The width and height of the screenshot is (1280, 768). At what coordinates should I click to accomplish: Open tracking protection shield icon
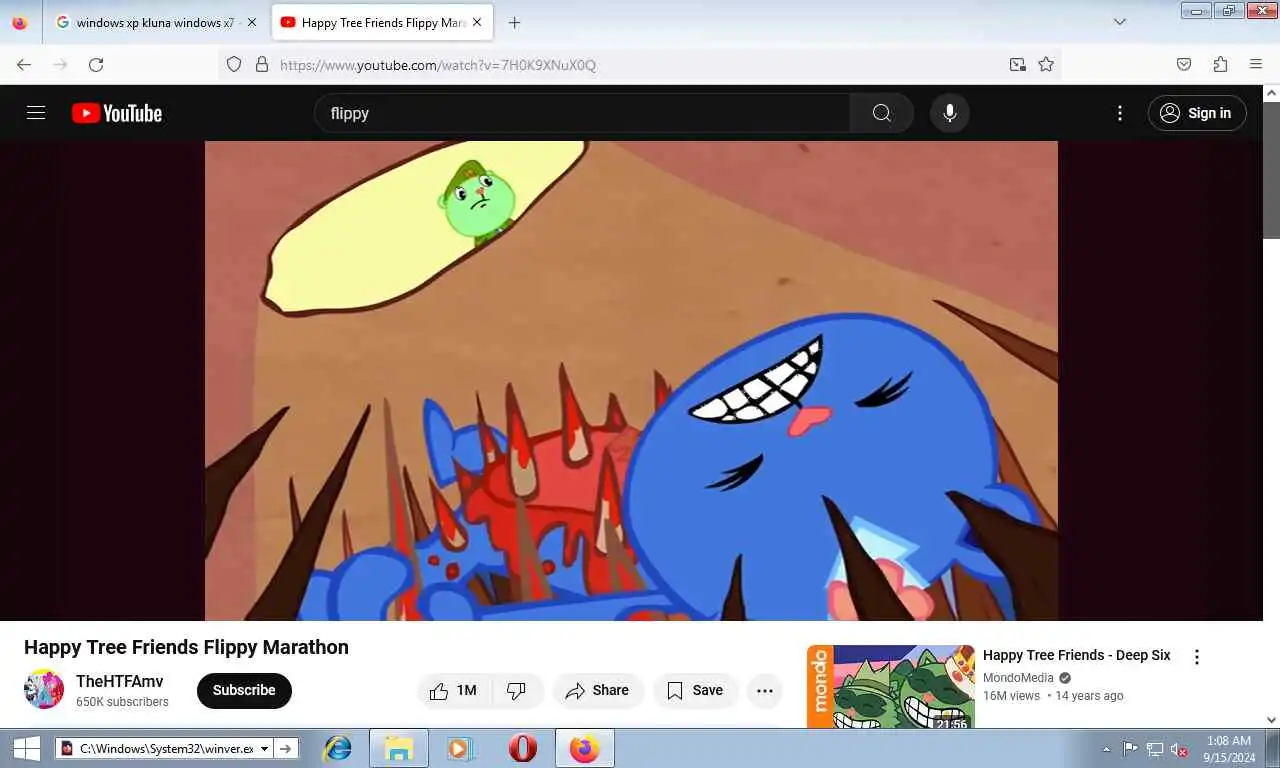pyautogui.click(x=234, y=64)
